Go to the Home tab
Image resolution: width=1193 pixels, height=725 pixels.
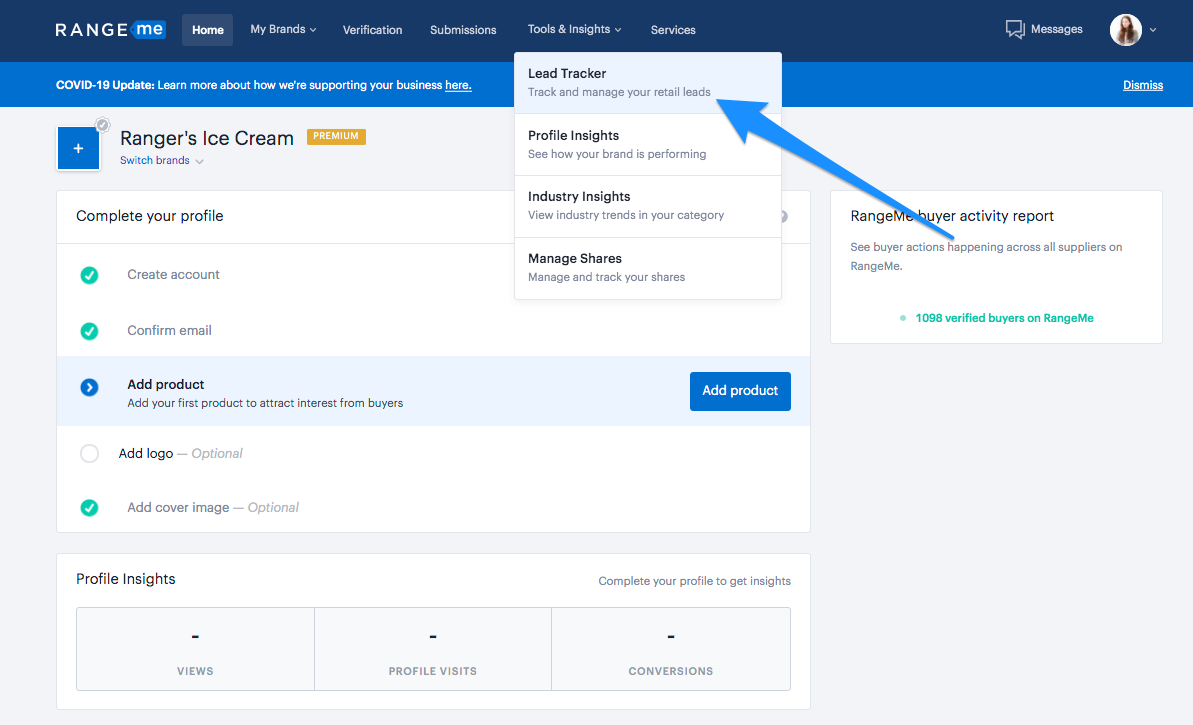(x=208, y=30)
